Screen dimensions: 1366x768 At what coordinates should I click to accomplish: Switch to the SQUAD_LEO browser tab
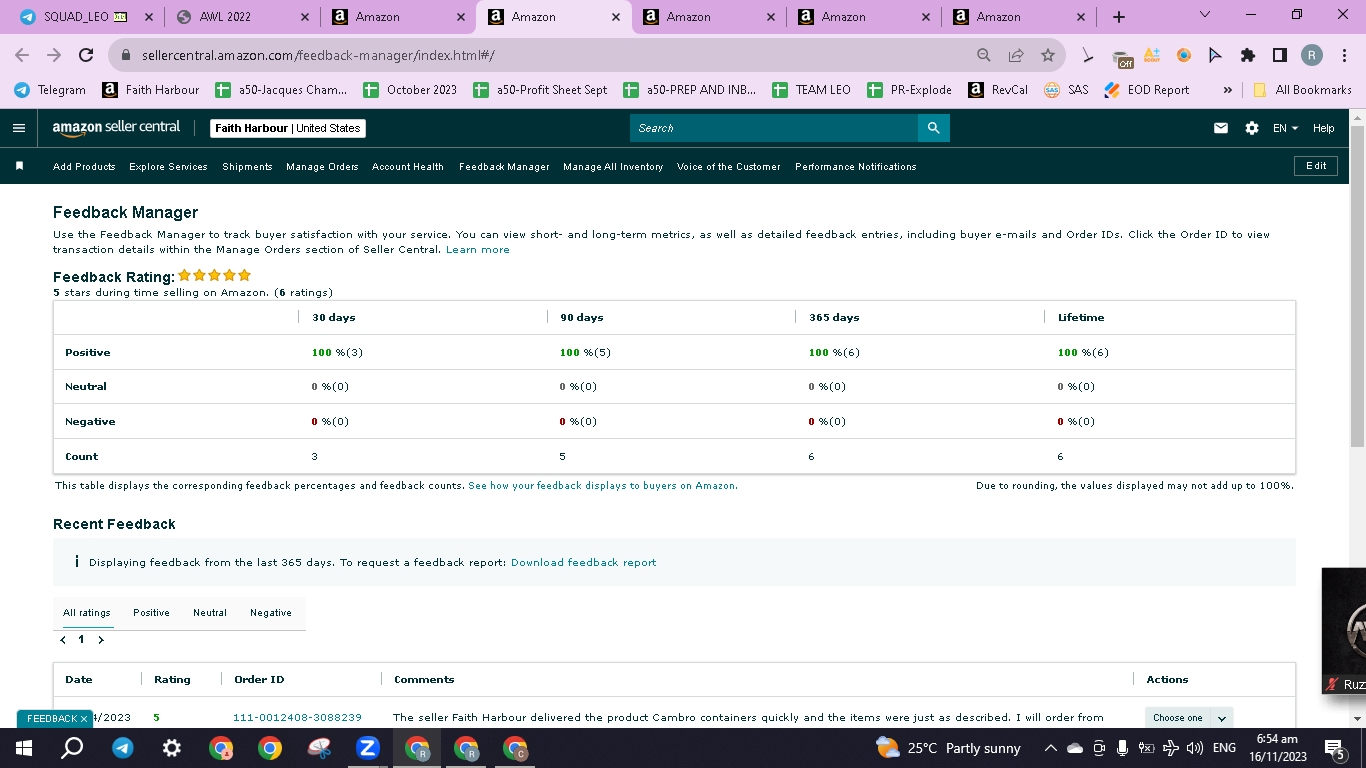tap(86, 17)
